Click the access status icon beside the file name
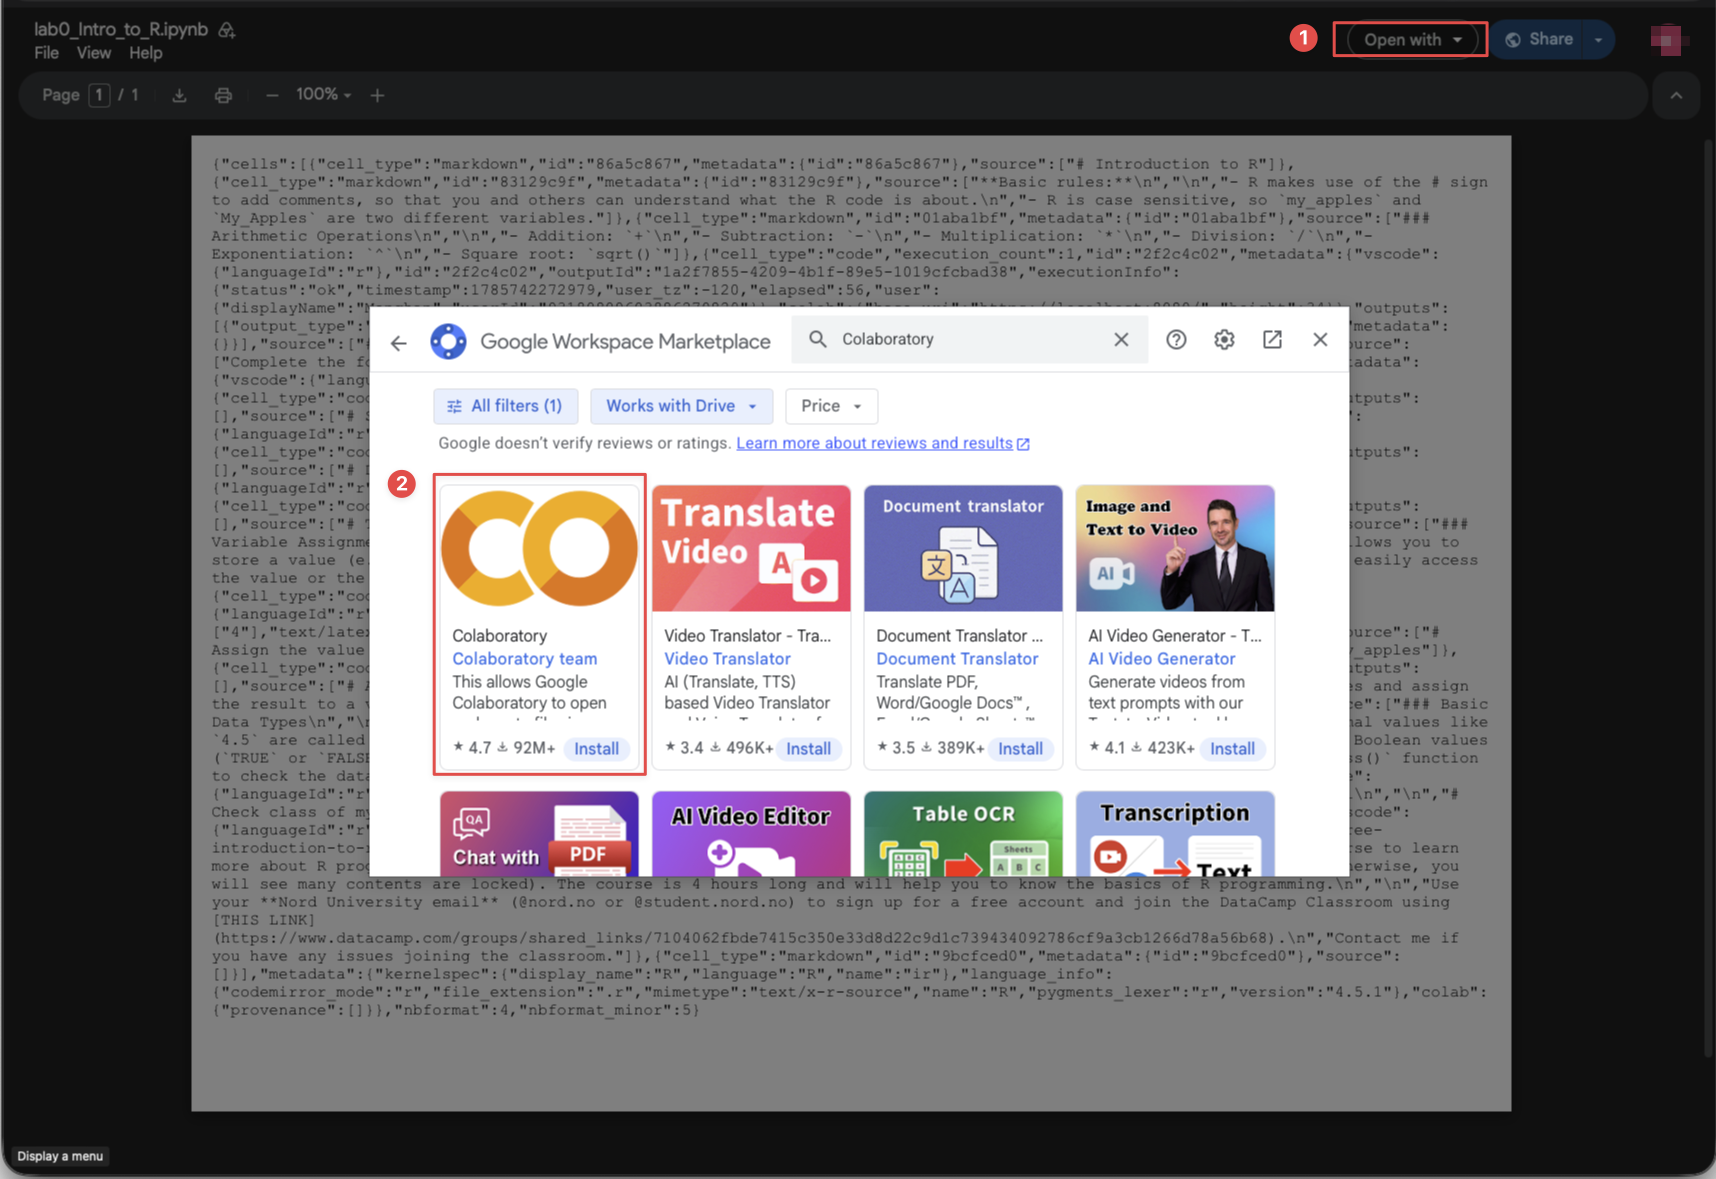Image resolution: width=1716 pixels, height=1179 pixels. coord(227,30)
